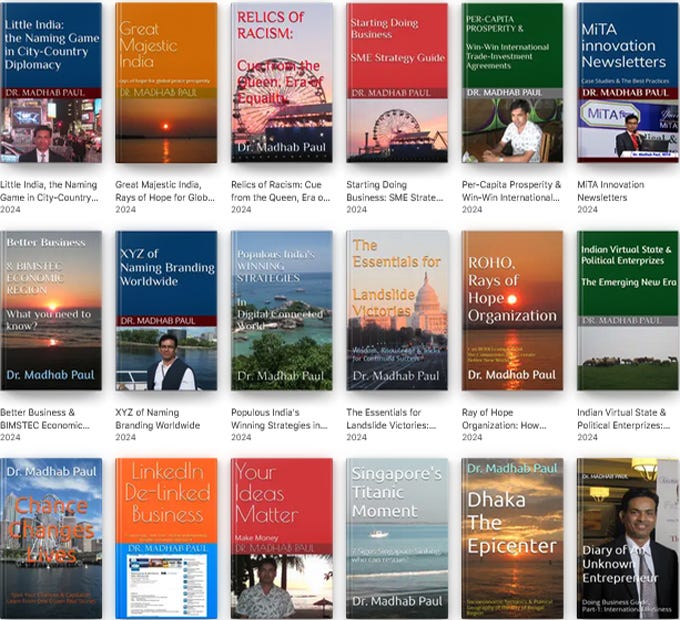The height and width of the screenshot is (620, 680).
Task: Open the 'Ray of Hope Organization: How...' title
Action: click(x=504, y=419)
